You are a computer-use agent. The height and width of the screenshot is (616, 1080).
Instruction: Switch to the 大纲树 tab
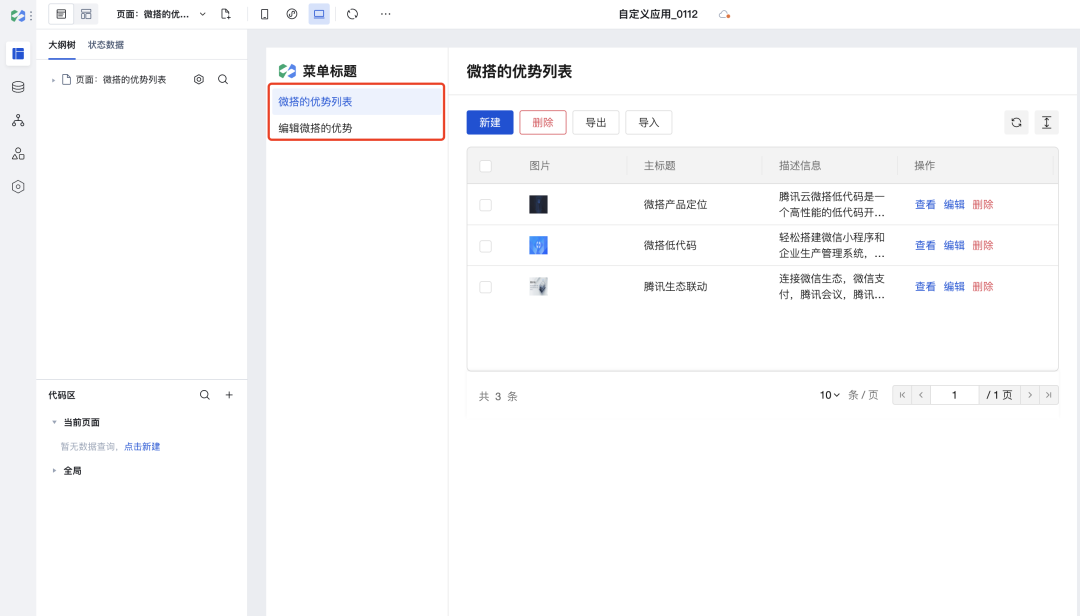tap(62, 45)
